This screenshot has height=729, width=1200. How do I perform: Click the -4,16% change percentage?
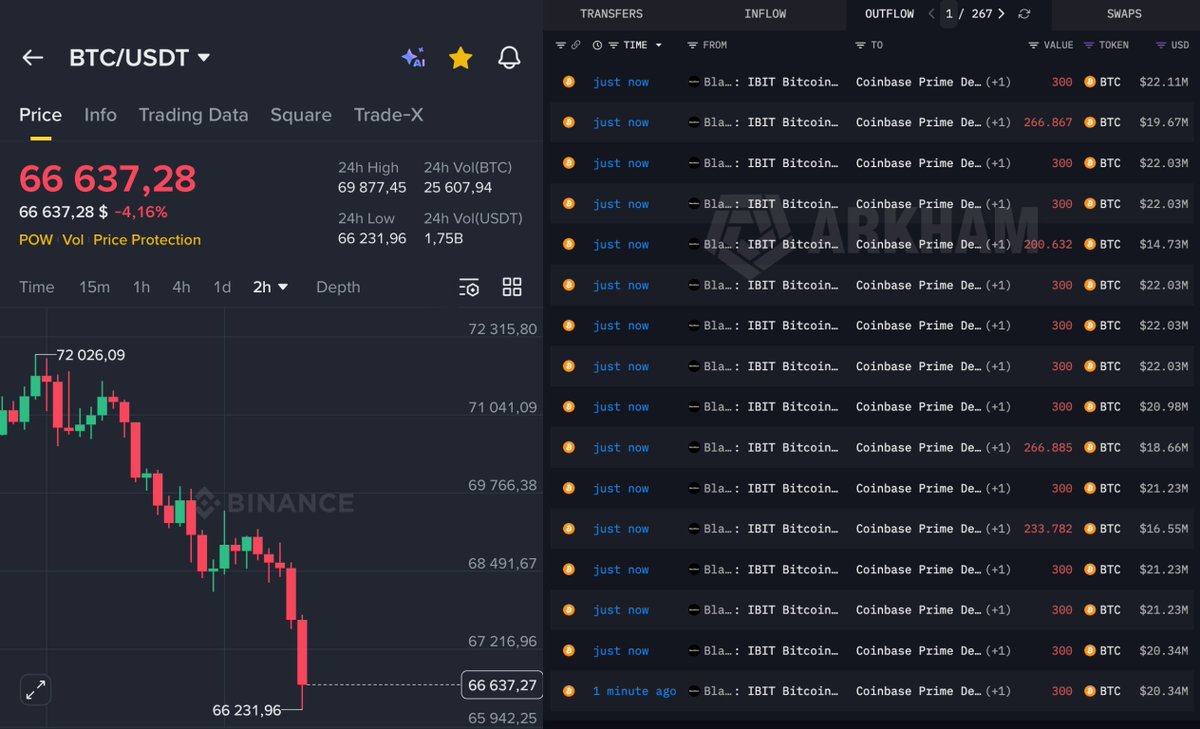point(141,212)
